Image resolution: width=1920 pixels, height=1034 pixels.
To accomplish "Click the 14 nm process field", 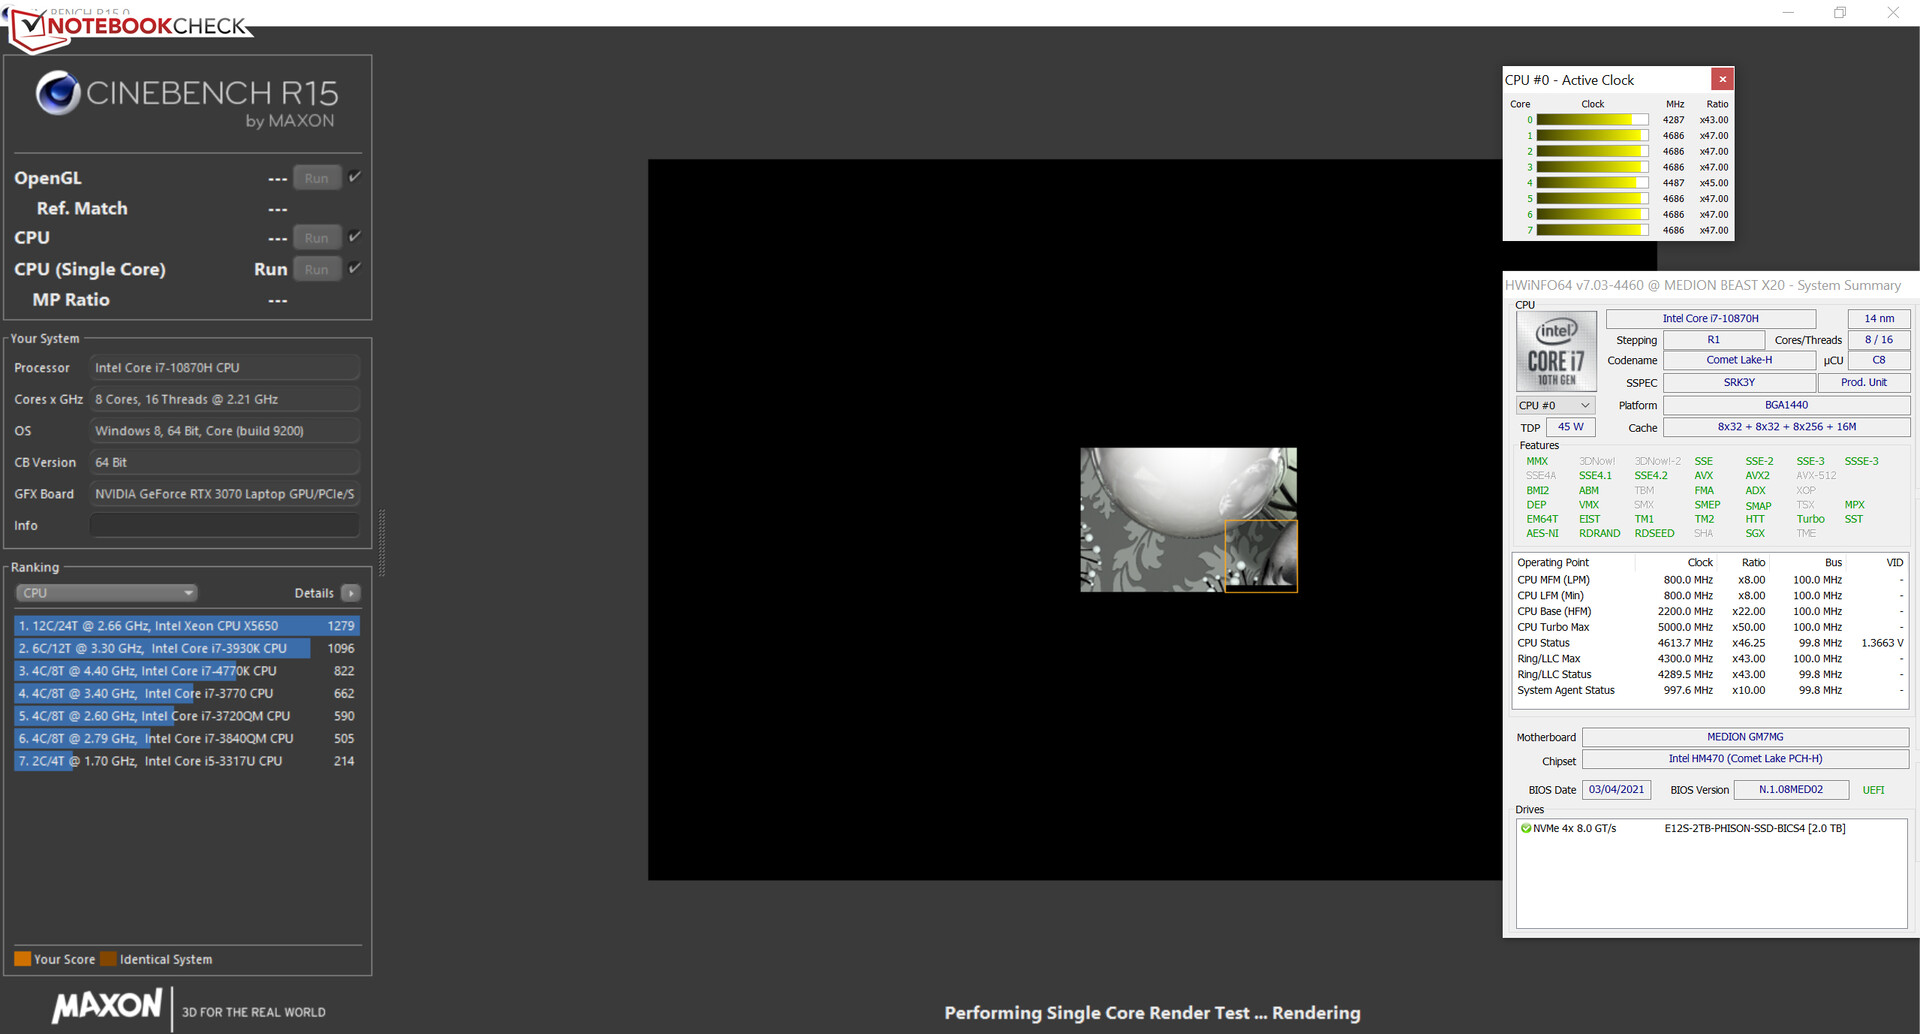I will pos(1879,319).
